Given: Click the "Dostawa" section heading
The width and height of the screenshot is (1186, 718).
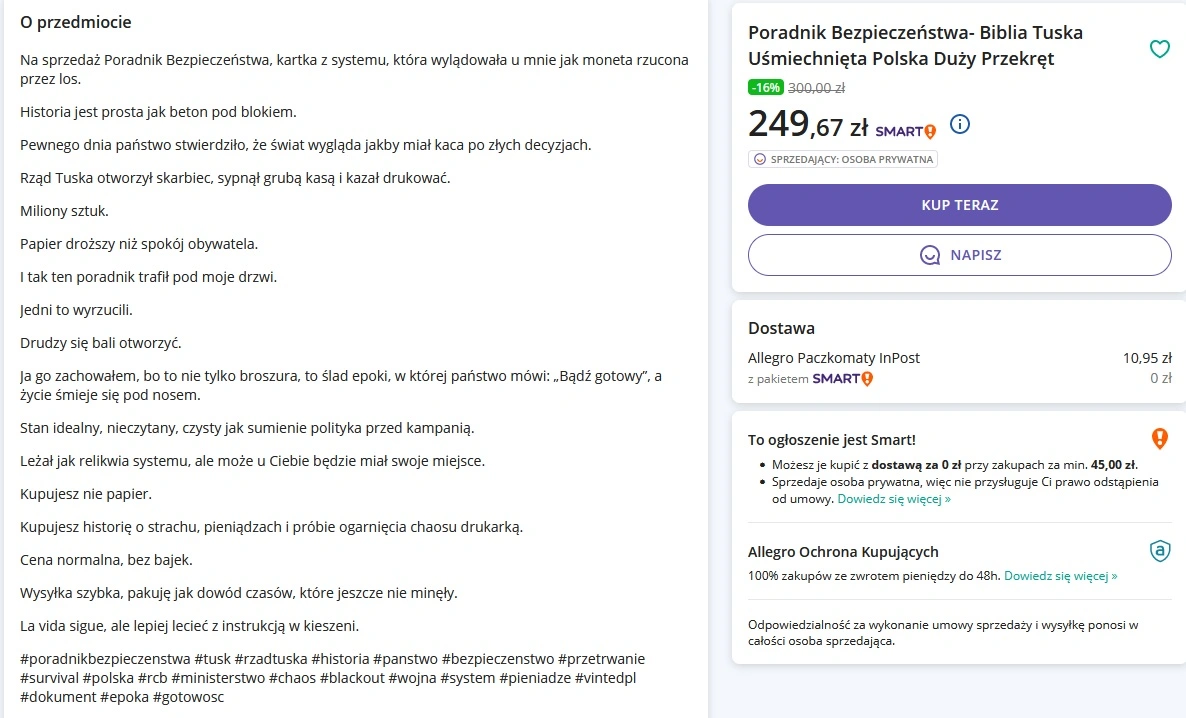Looking at the screenshot, I should coord(781,328).
